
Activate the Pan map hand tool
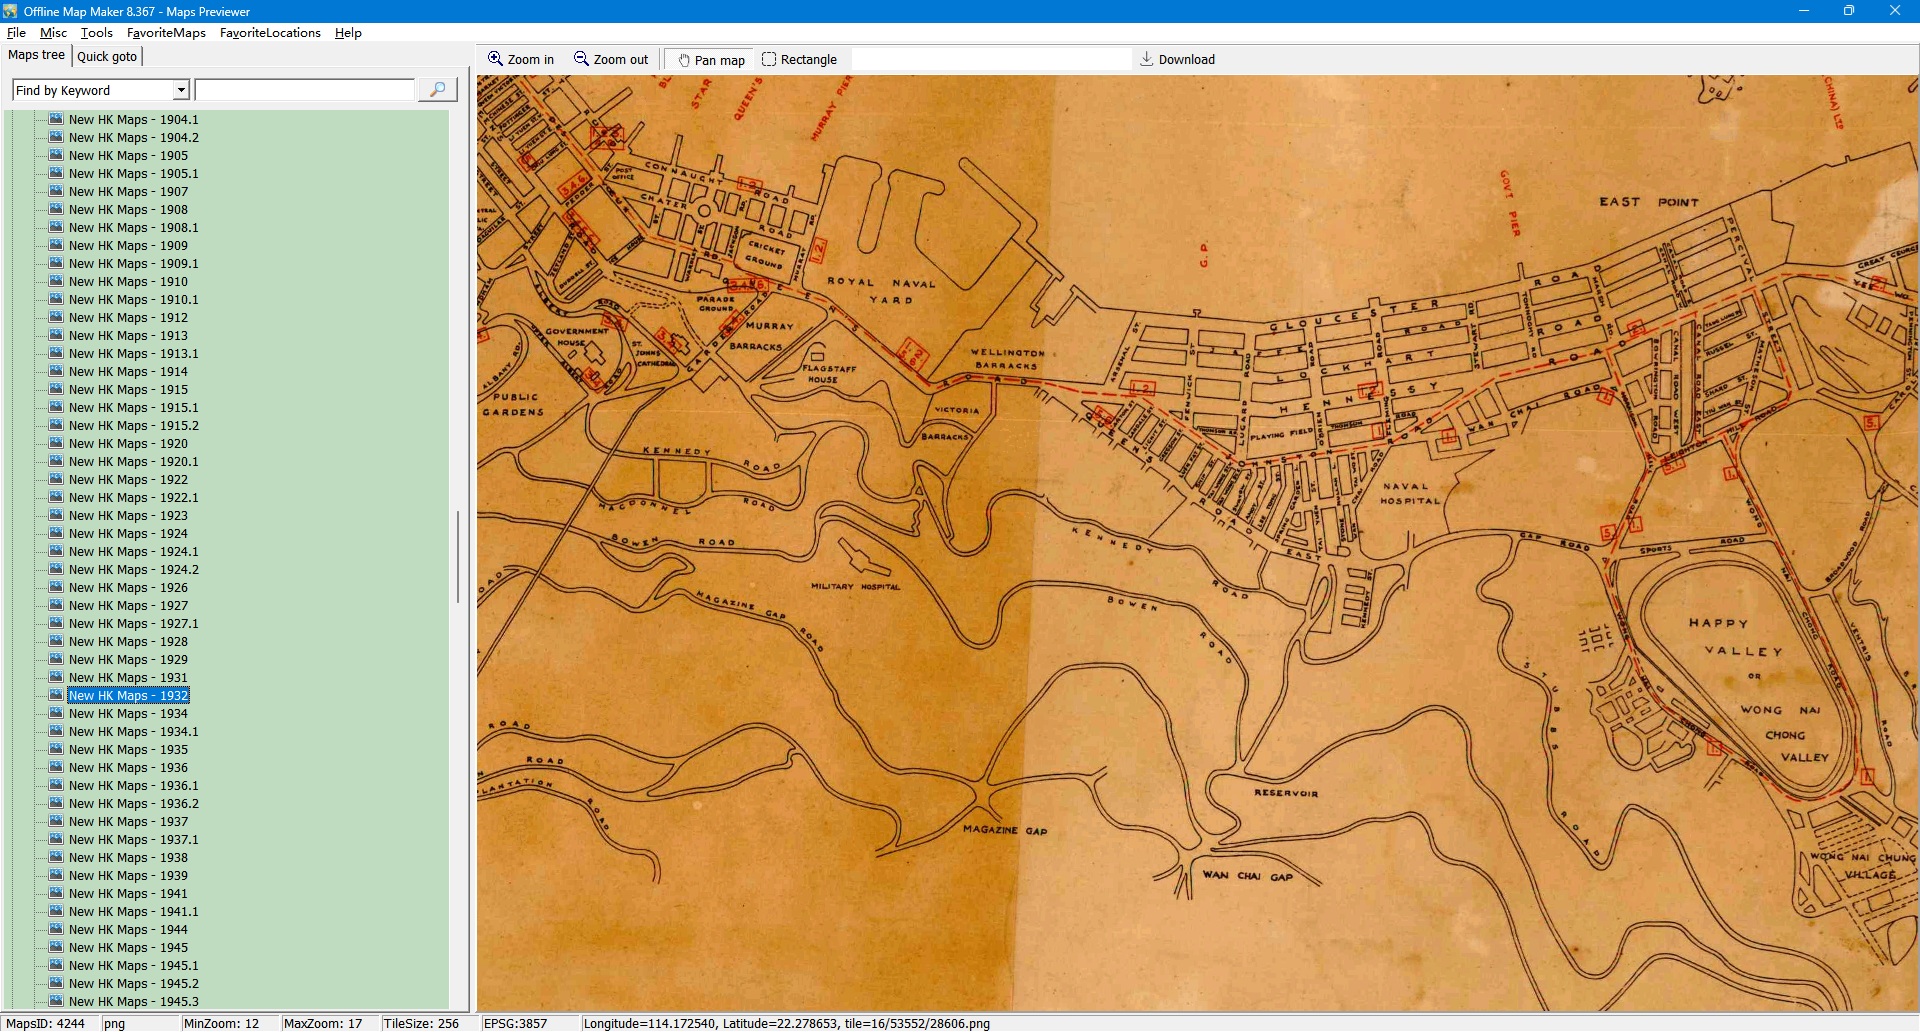(685, 60)
